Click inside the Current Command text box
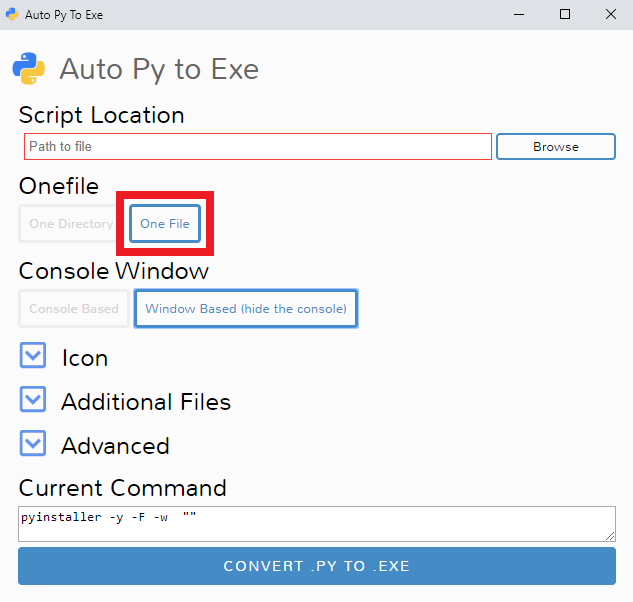 coord(316,524)
